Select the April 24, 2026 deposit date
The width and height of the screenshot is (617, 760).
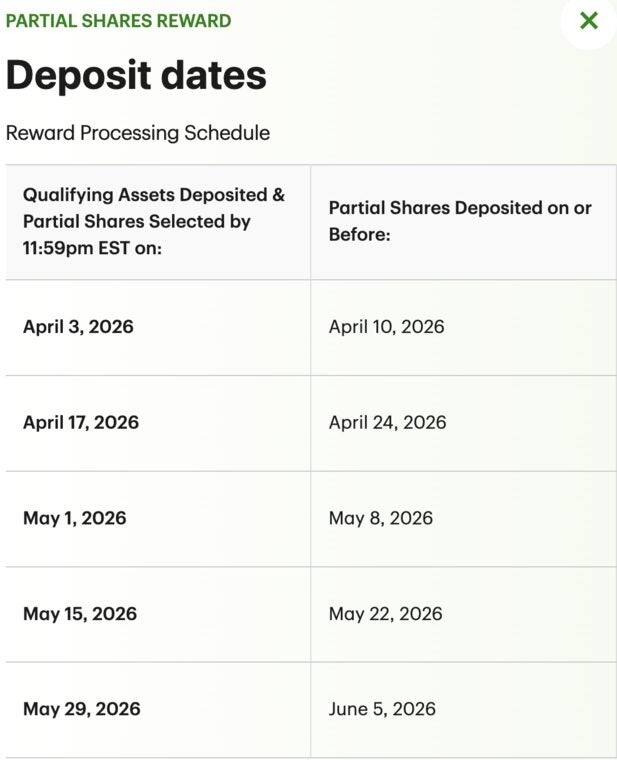click(x=387, y=422)
